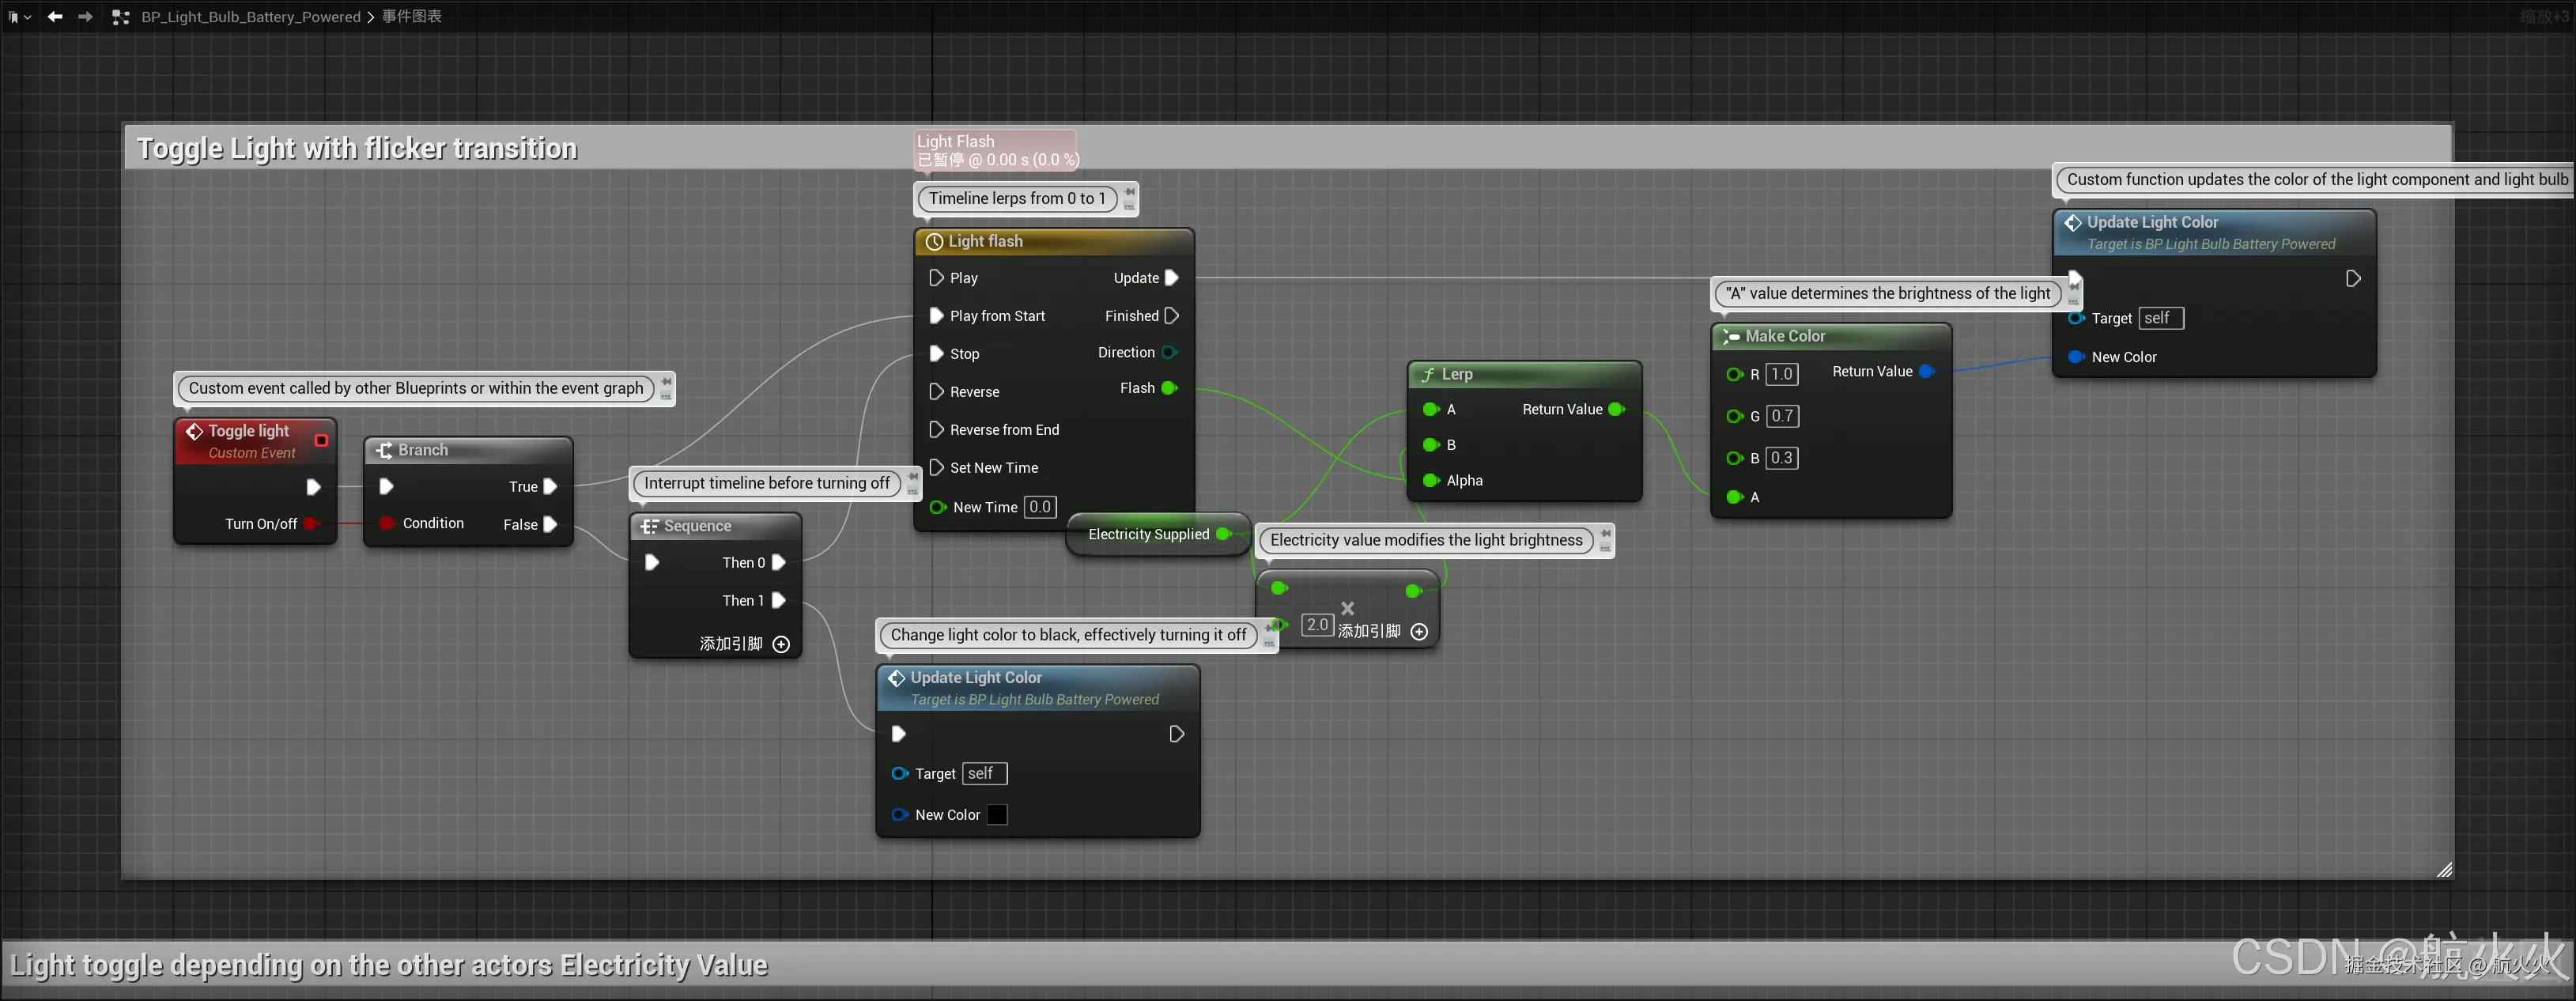
Task: Add pin on the multiply node
Action: click(x=1418, y=631)
